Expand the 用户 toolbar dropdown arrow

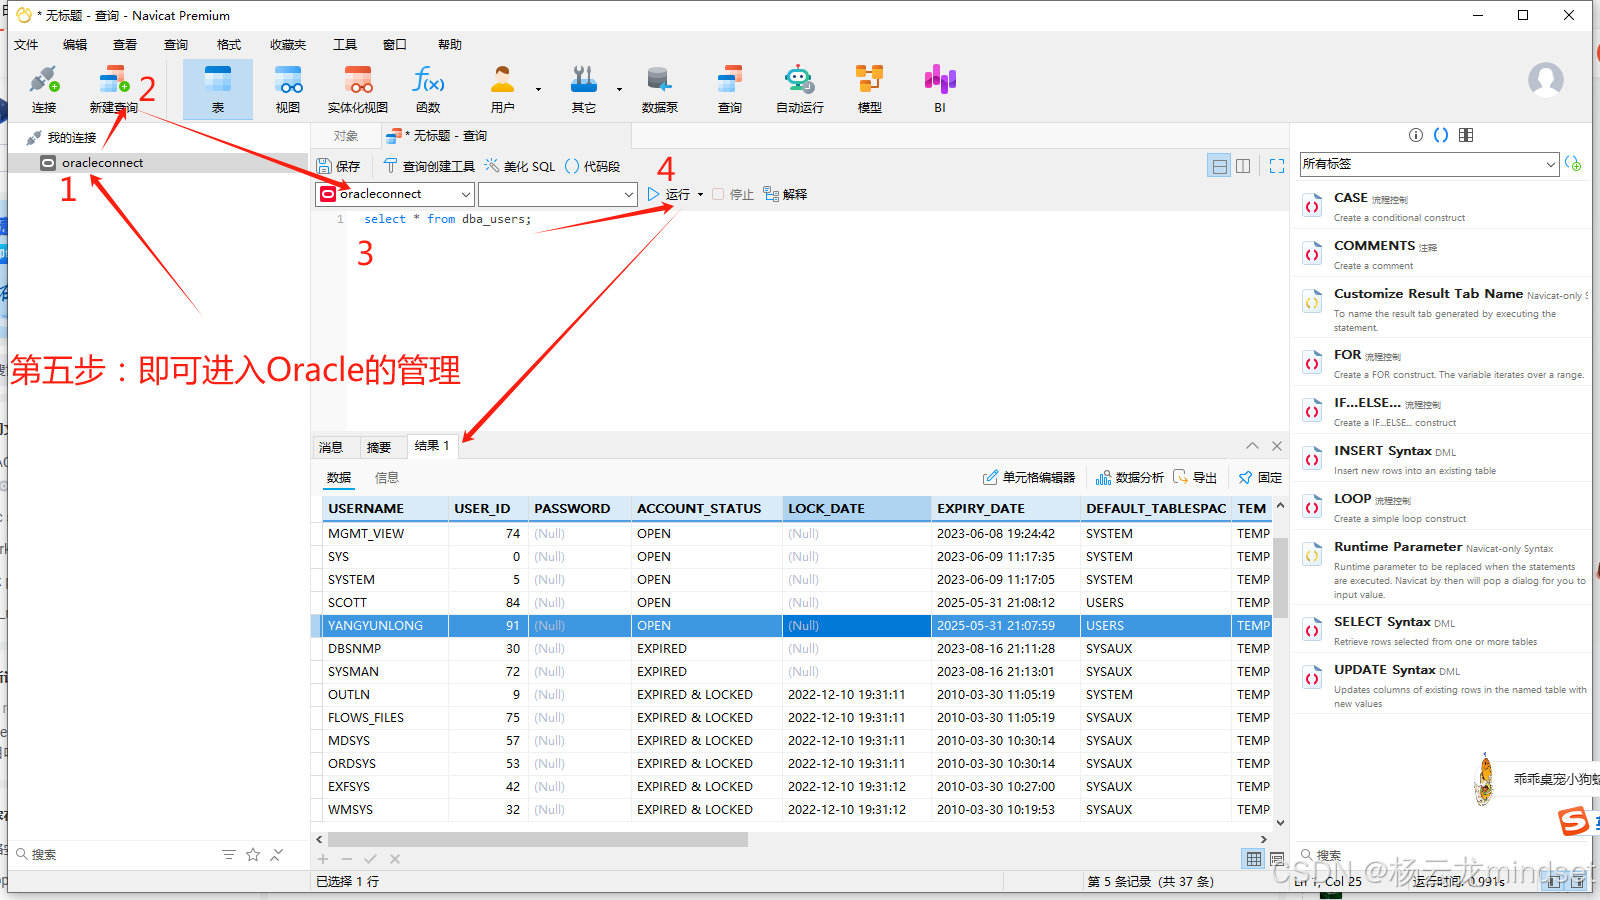538,89
